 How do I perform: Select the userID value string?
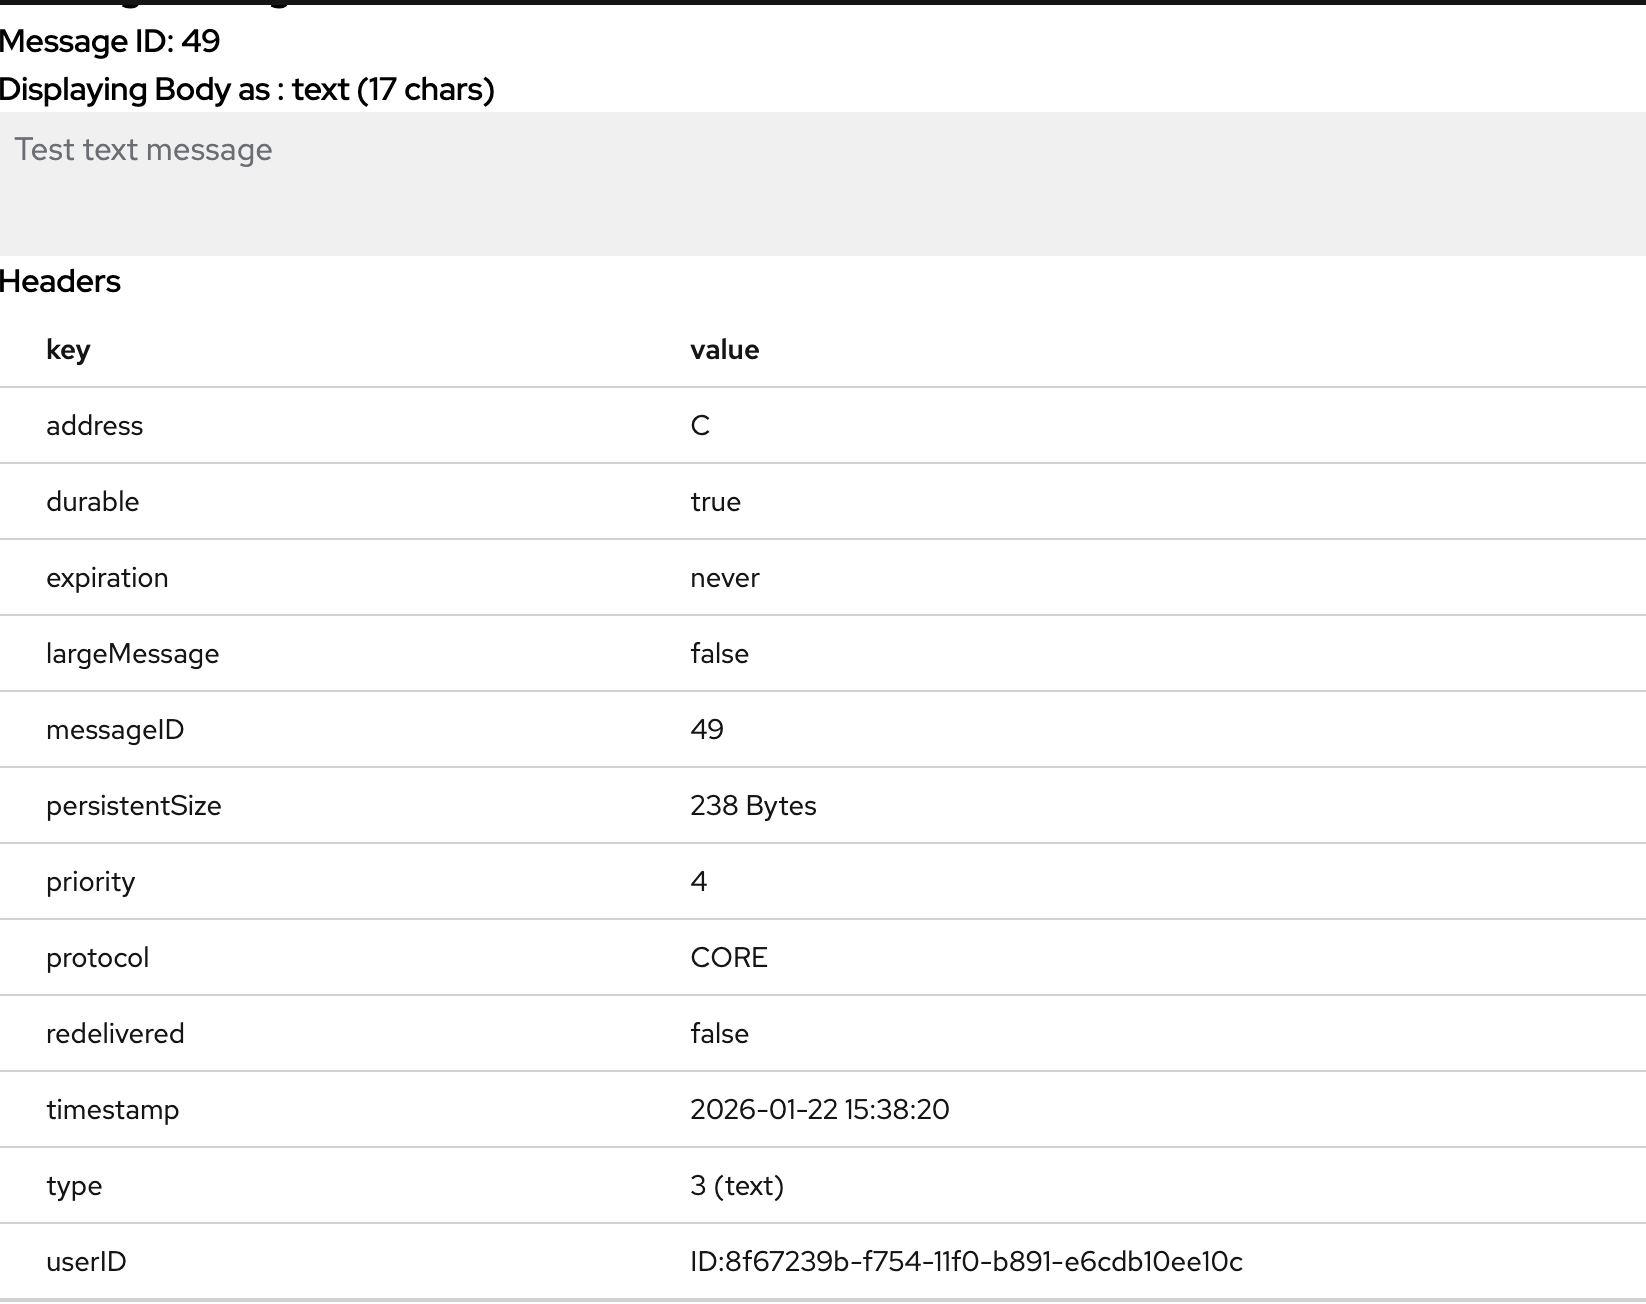[x=966, y=1262]
